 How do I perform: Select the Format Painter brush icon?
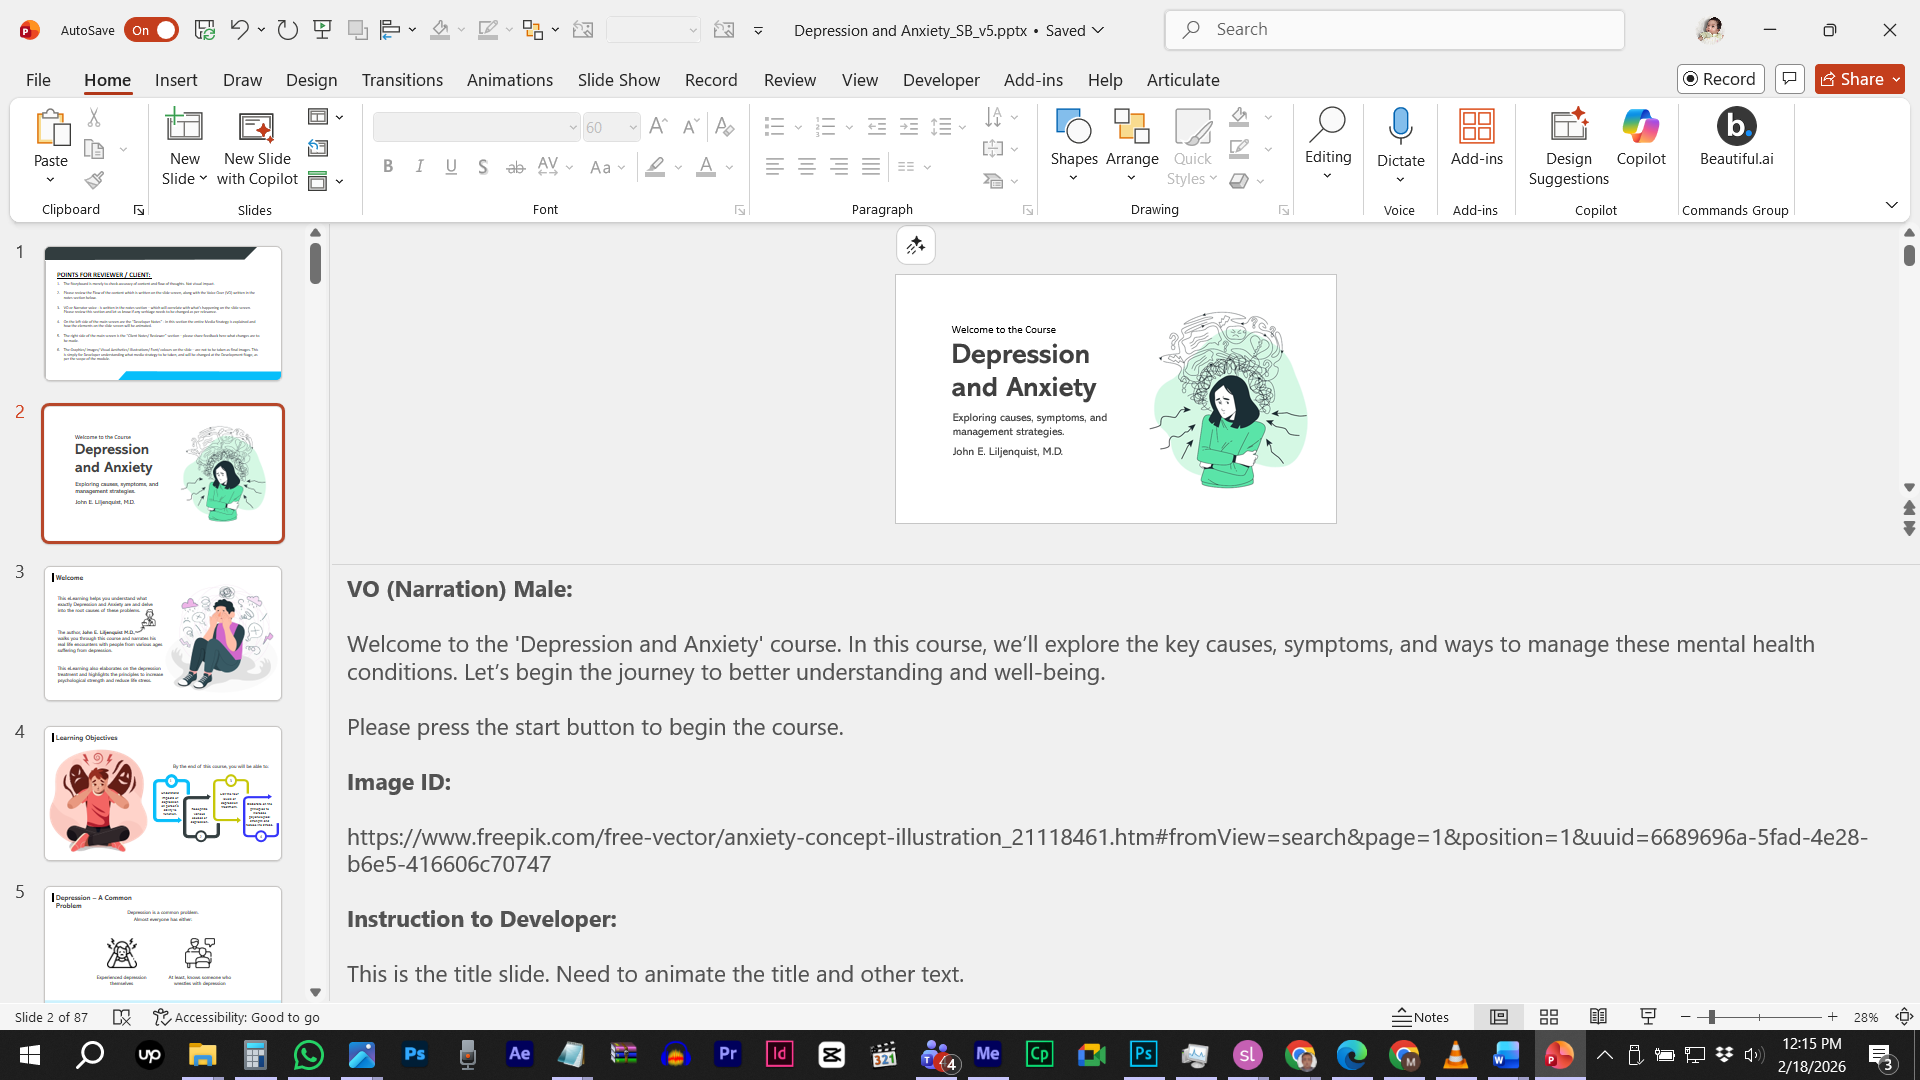click(94, 180)
